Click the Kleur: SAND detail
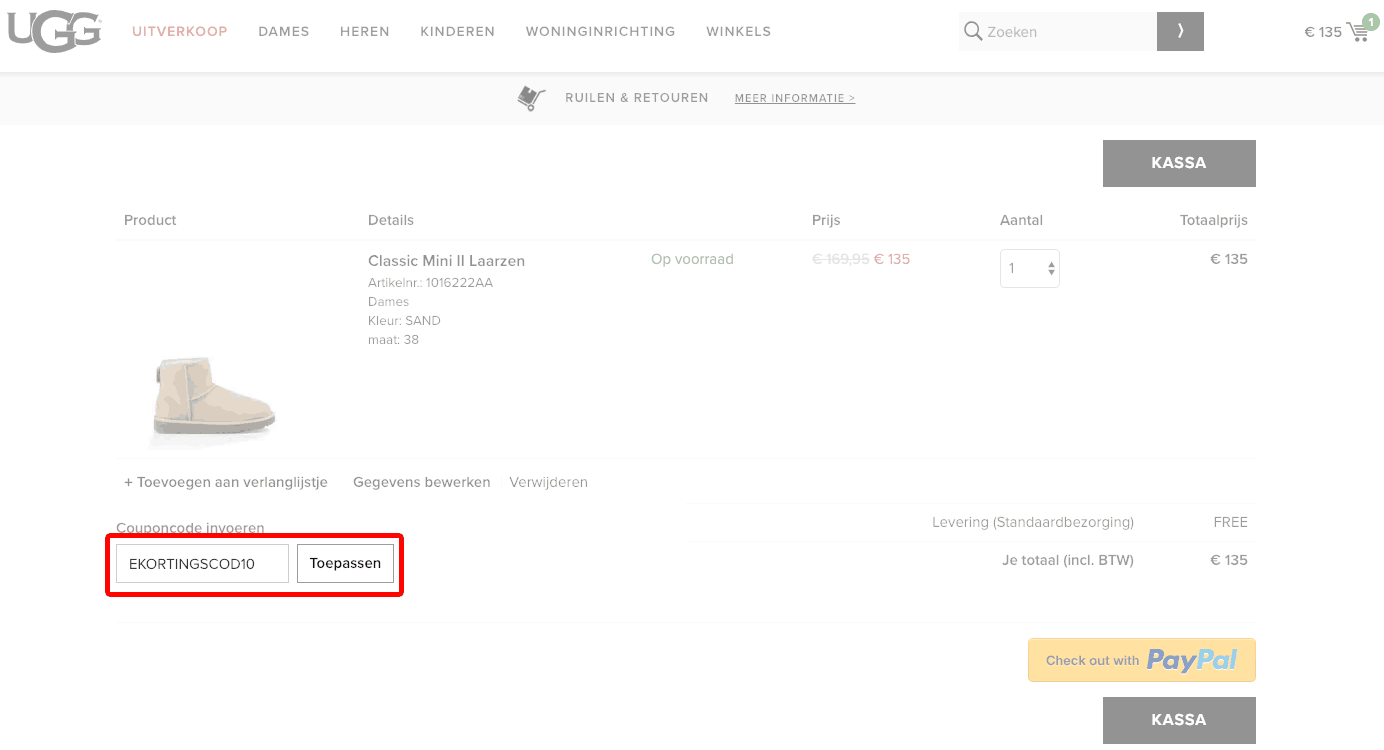This screenshot has width=1384, height=750. click(x=404, y=321)
